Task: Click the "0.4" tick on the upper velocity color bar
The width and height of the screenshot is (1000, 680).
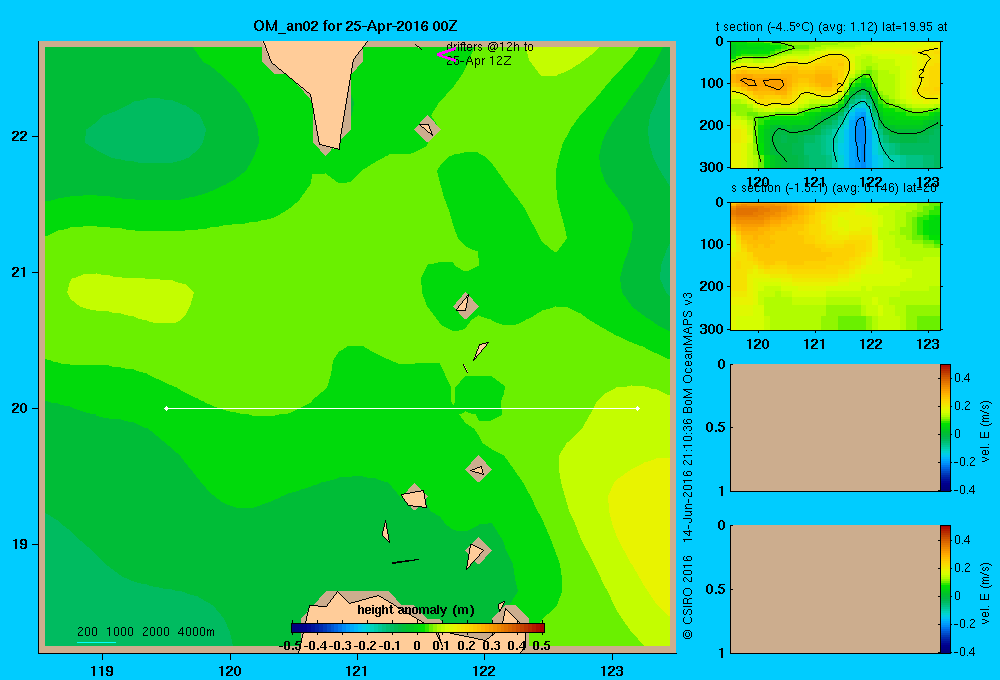Action: tap(963, 378)
